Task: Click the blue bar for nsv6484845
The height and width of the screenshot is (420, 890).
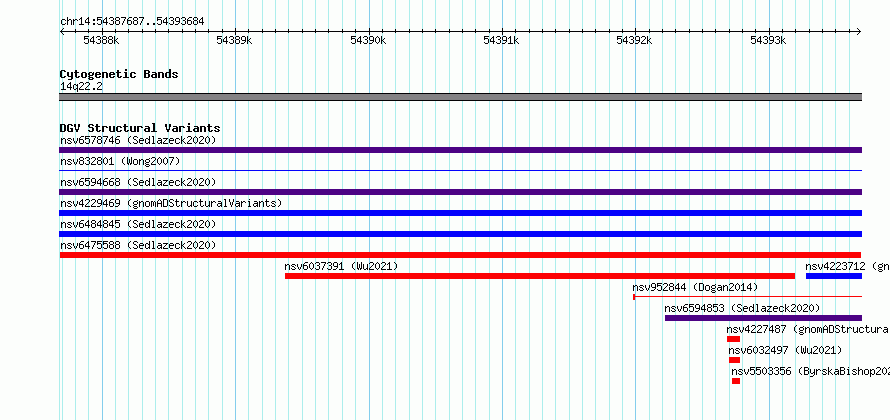Action: 460,234
